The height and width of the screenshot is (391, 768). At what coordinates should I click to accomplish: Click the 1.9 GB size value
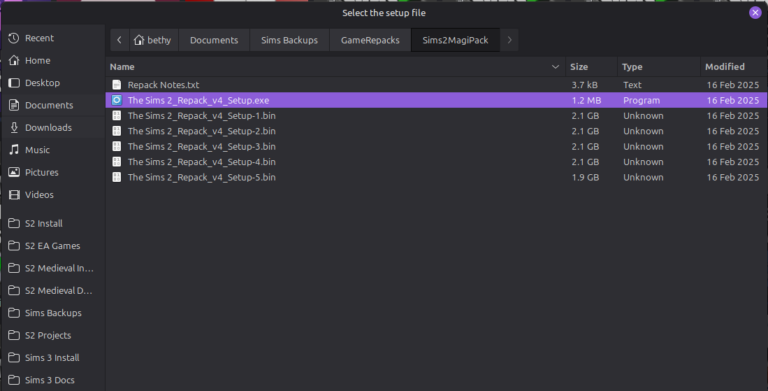585,177
